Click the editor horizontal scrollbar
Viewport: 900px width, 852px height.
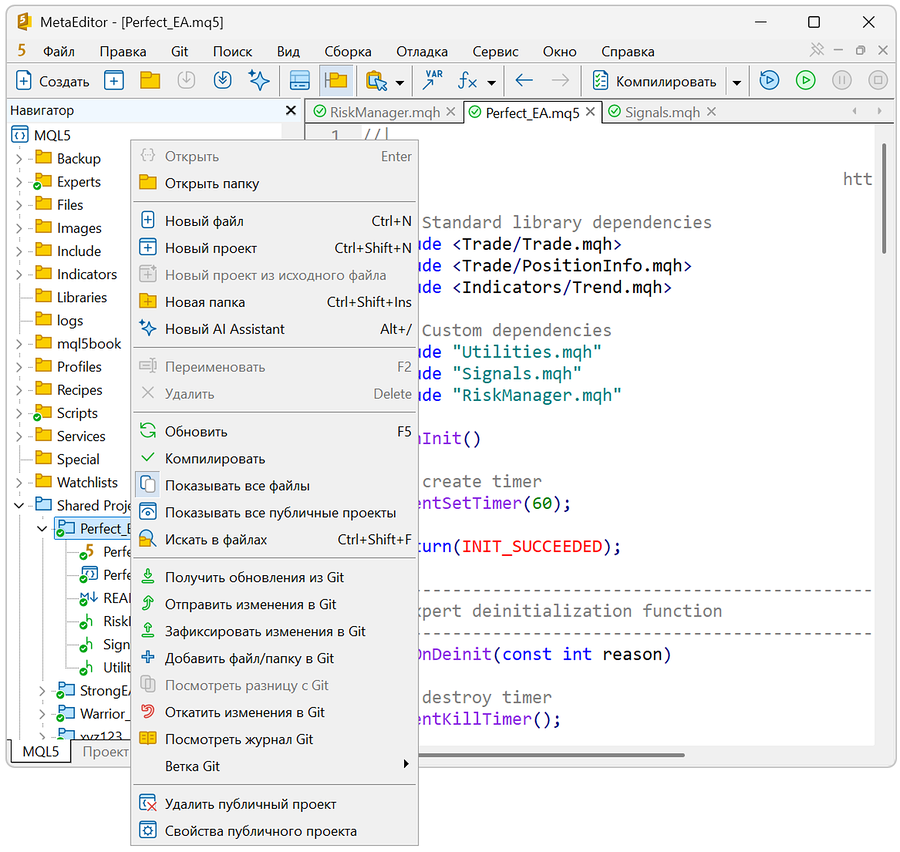pyautogui.click(x=552, y=755)
